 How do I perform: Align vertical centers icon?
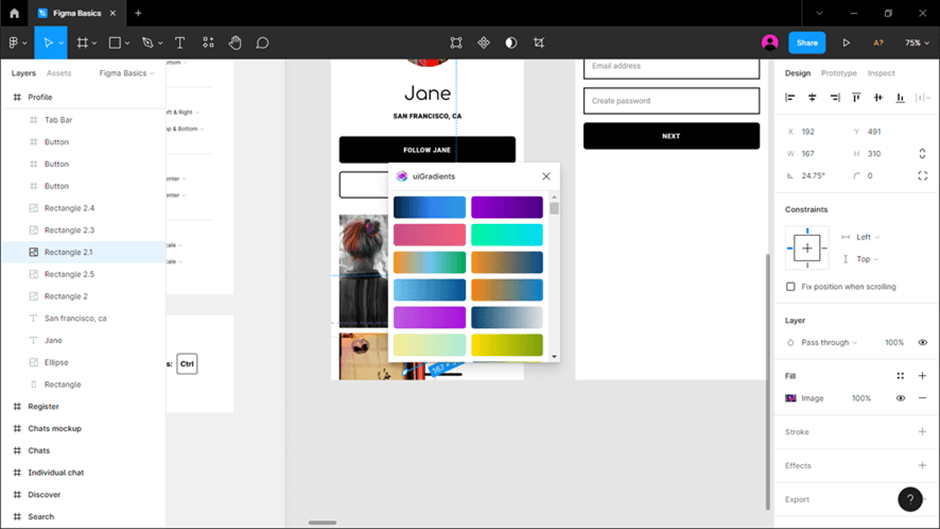point(878,97)
